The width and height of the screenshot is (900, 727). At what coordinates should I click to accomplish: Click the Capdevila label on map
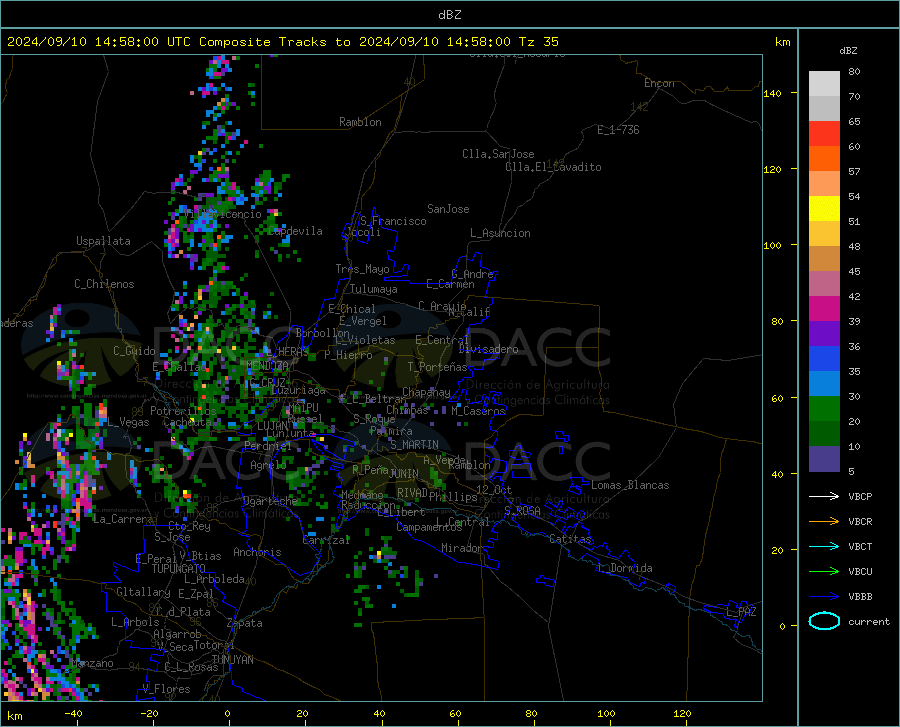295,231
